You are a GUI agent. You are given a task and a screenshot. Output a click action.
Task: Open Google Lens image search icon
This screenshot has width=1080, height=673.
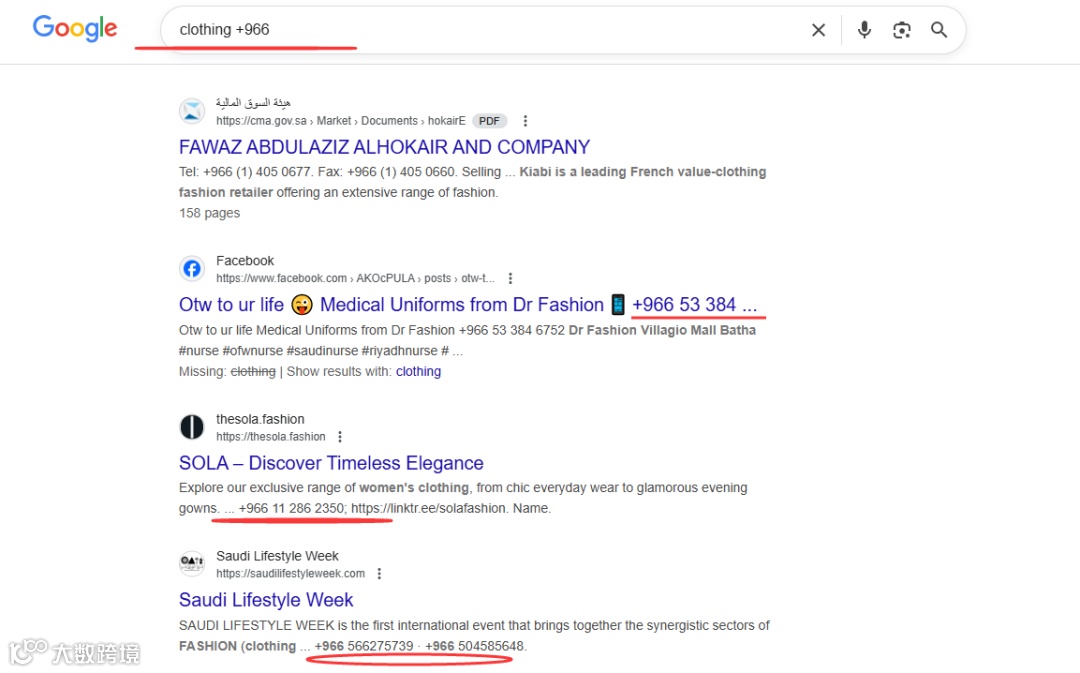902,30
